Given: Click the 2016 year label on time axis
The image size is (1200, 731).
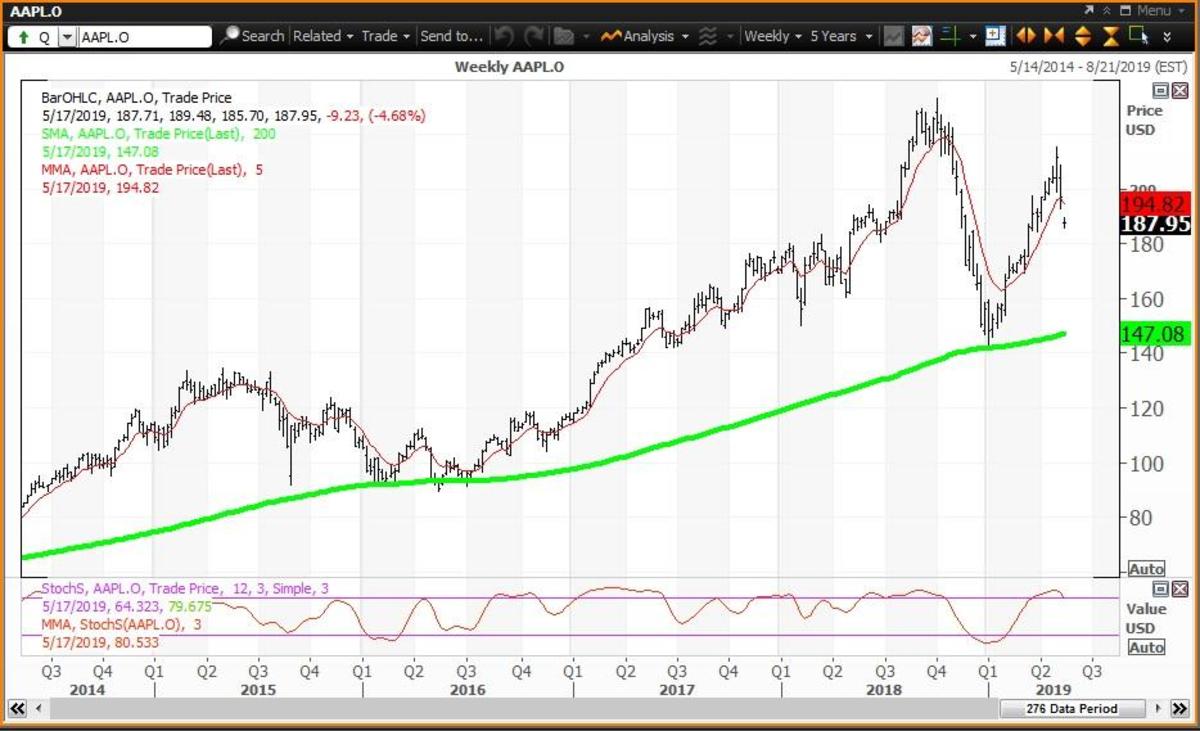Looking at the screenshot, I should 467,690.
